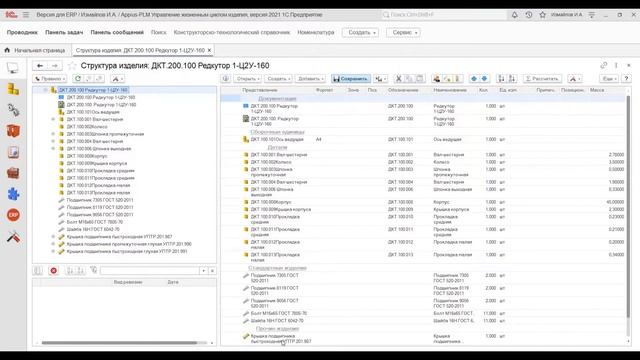Clear the lower panel filter field
The width and height of the screenshot is (640, 360).
[x=212, y=271]
